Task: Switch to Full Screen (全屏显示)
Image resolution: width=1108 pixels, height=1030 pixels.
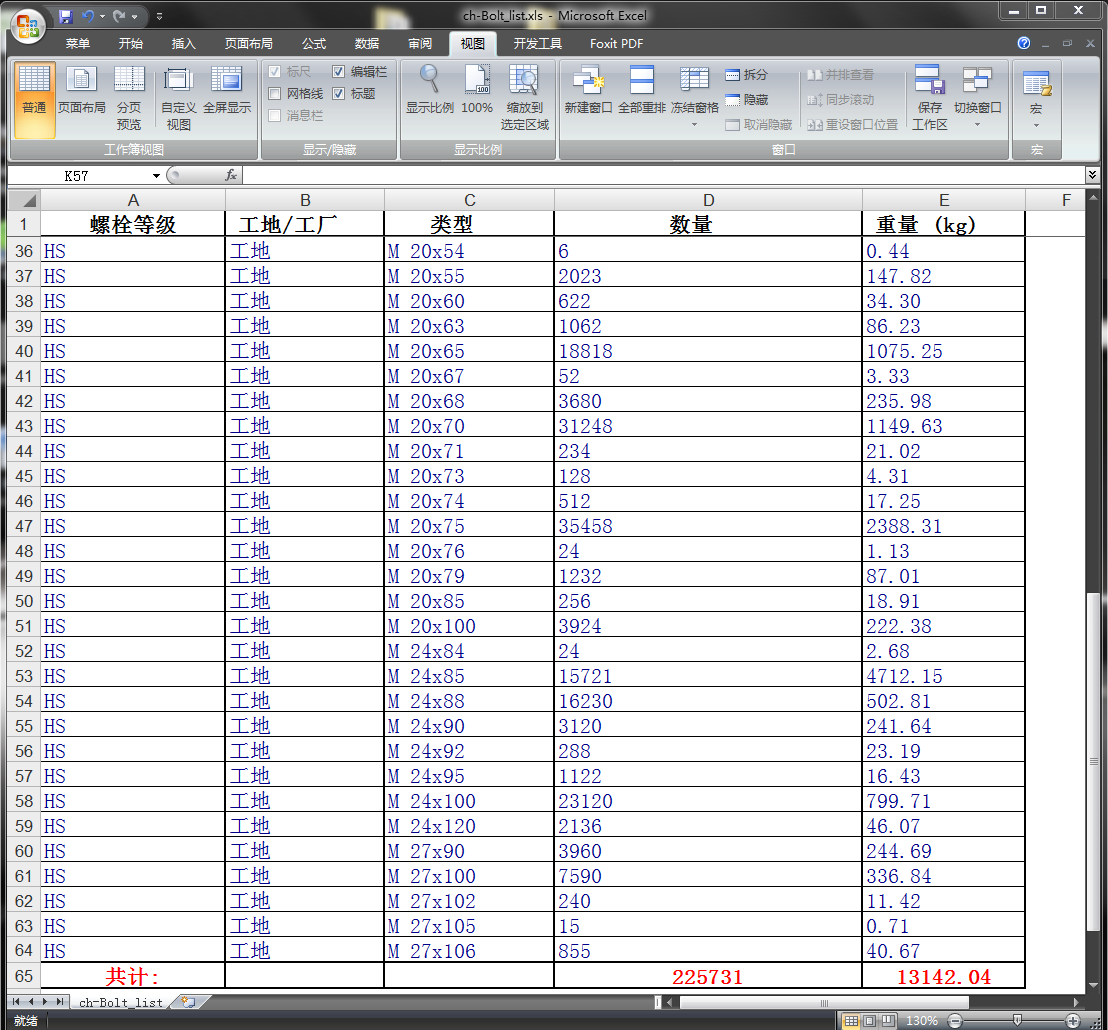Action: (x=227, y=90)
